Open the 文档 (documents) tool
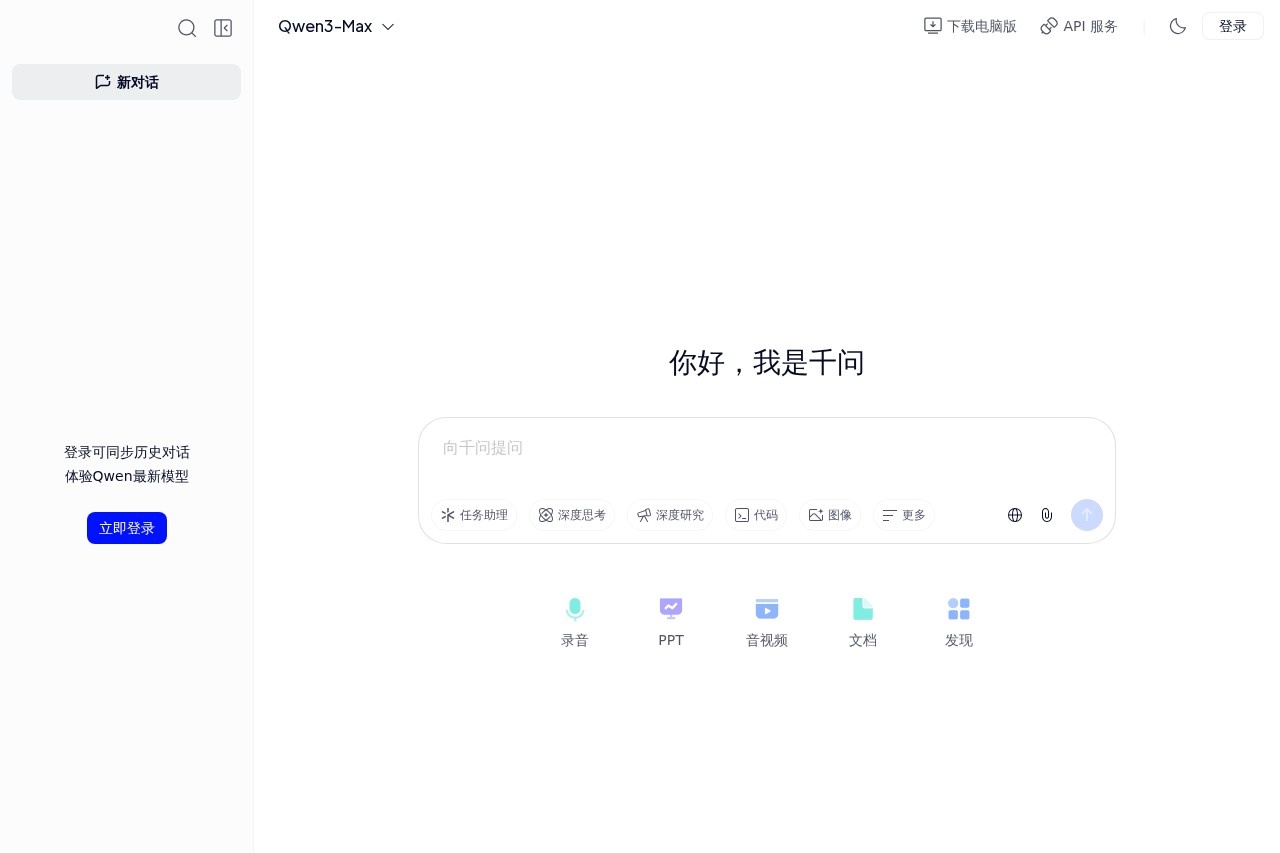The width and height of the screenshot is (1280, 853). pyautogui.click(x=862, y=620)
